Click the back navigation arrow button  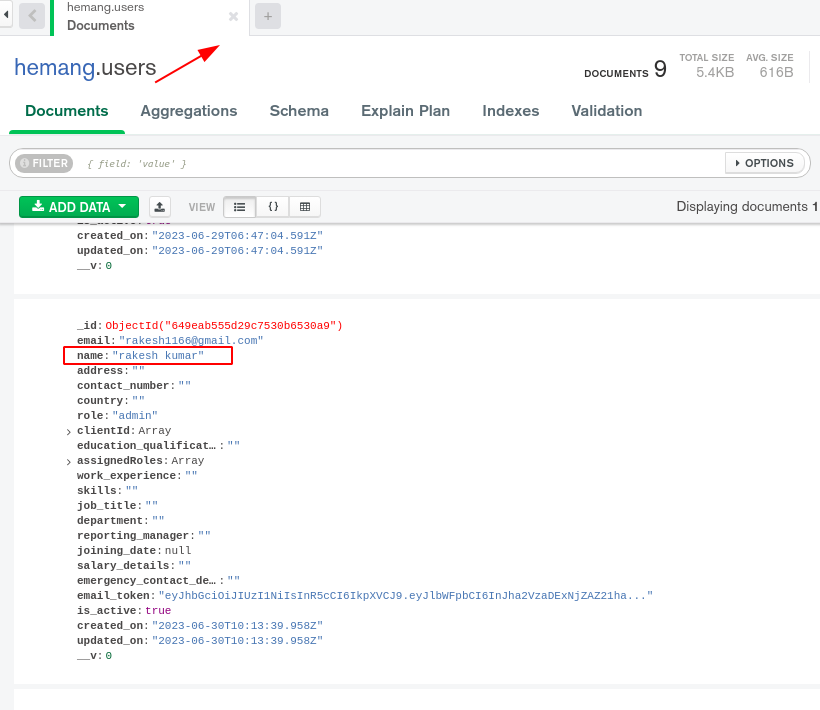pos(32,16)
